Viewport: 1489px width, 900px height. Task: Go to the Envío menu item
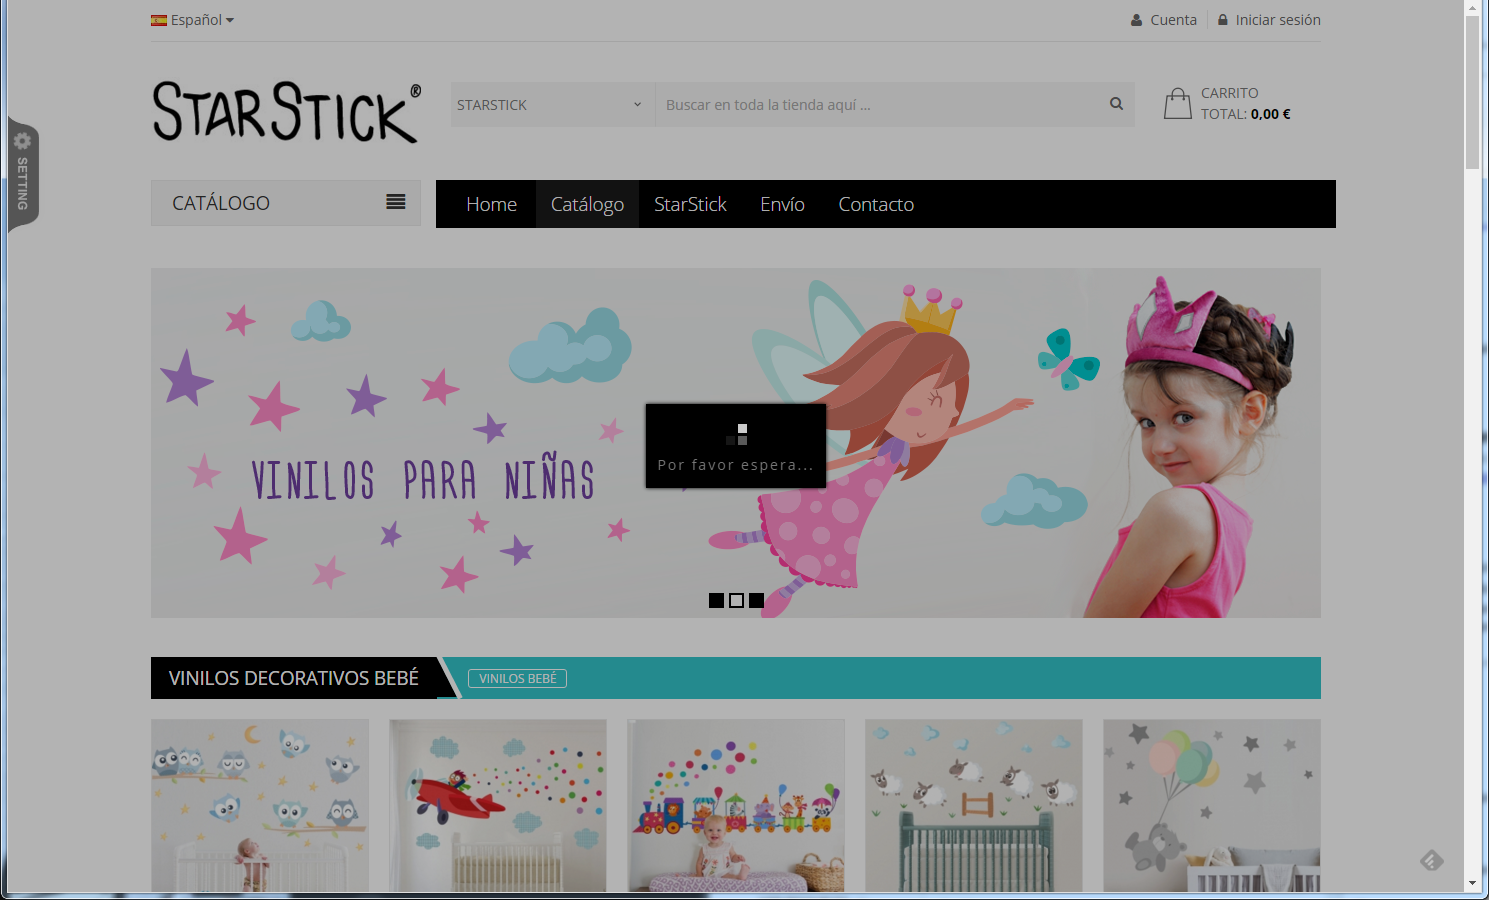(x=782, y=204)
